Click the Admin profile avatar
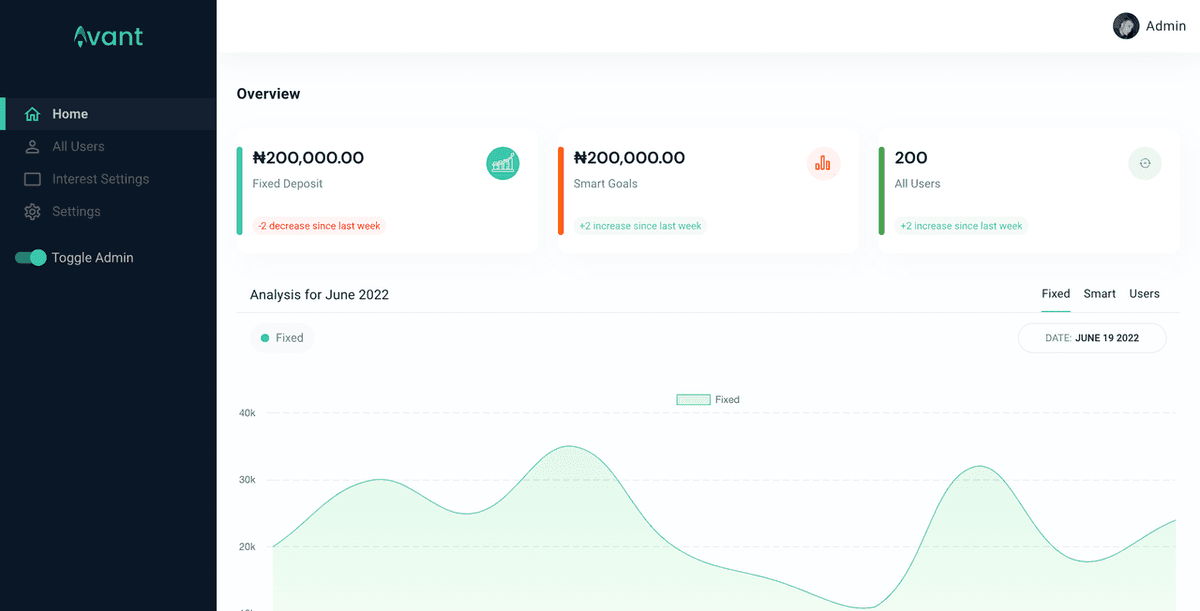Screen dimensions: 1200x611 [1126, 26]
